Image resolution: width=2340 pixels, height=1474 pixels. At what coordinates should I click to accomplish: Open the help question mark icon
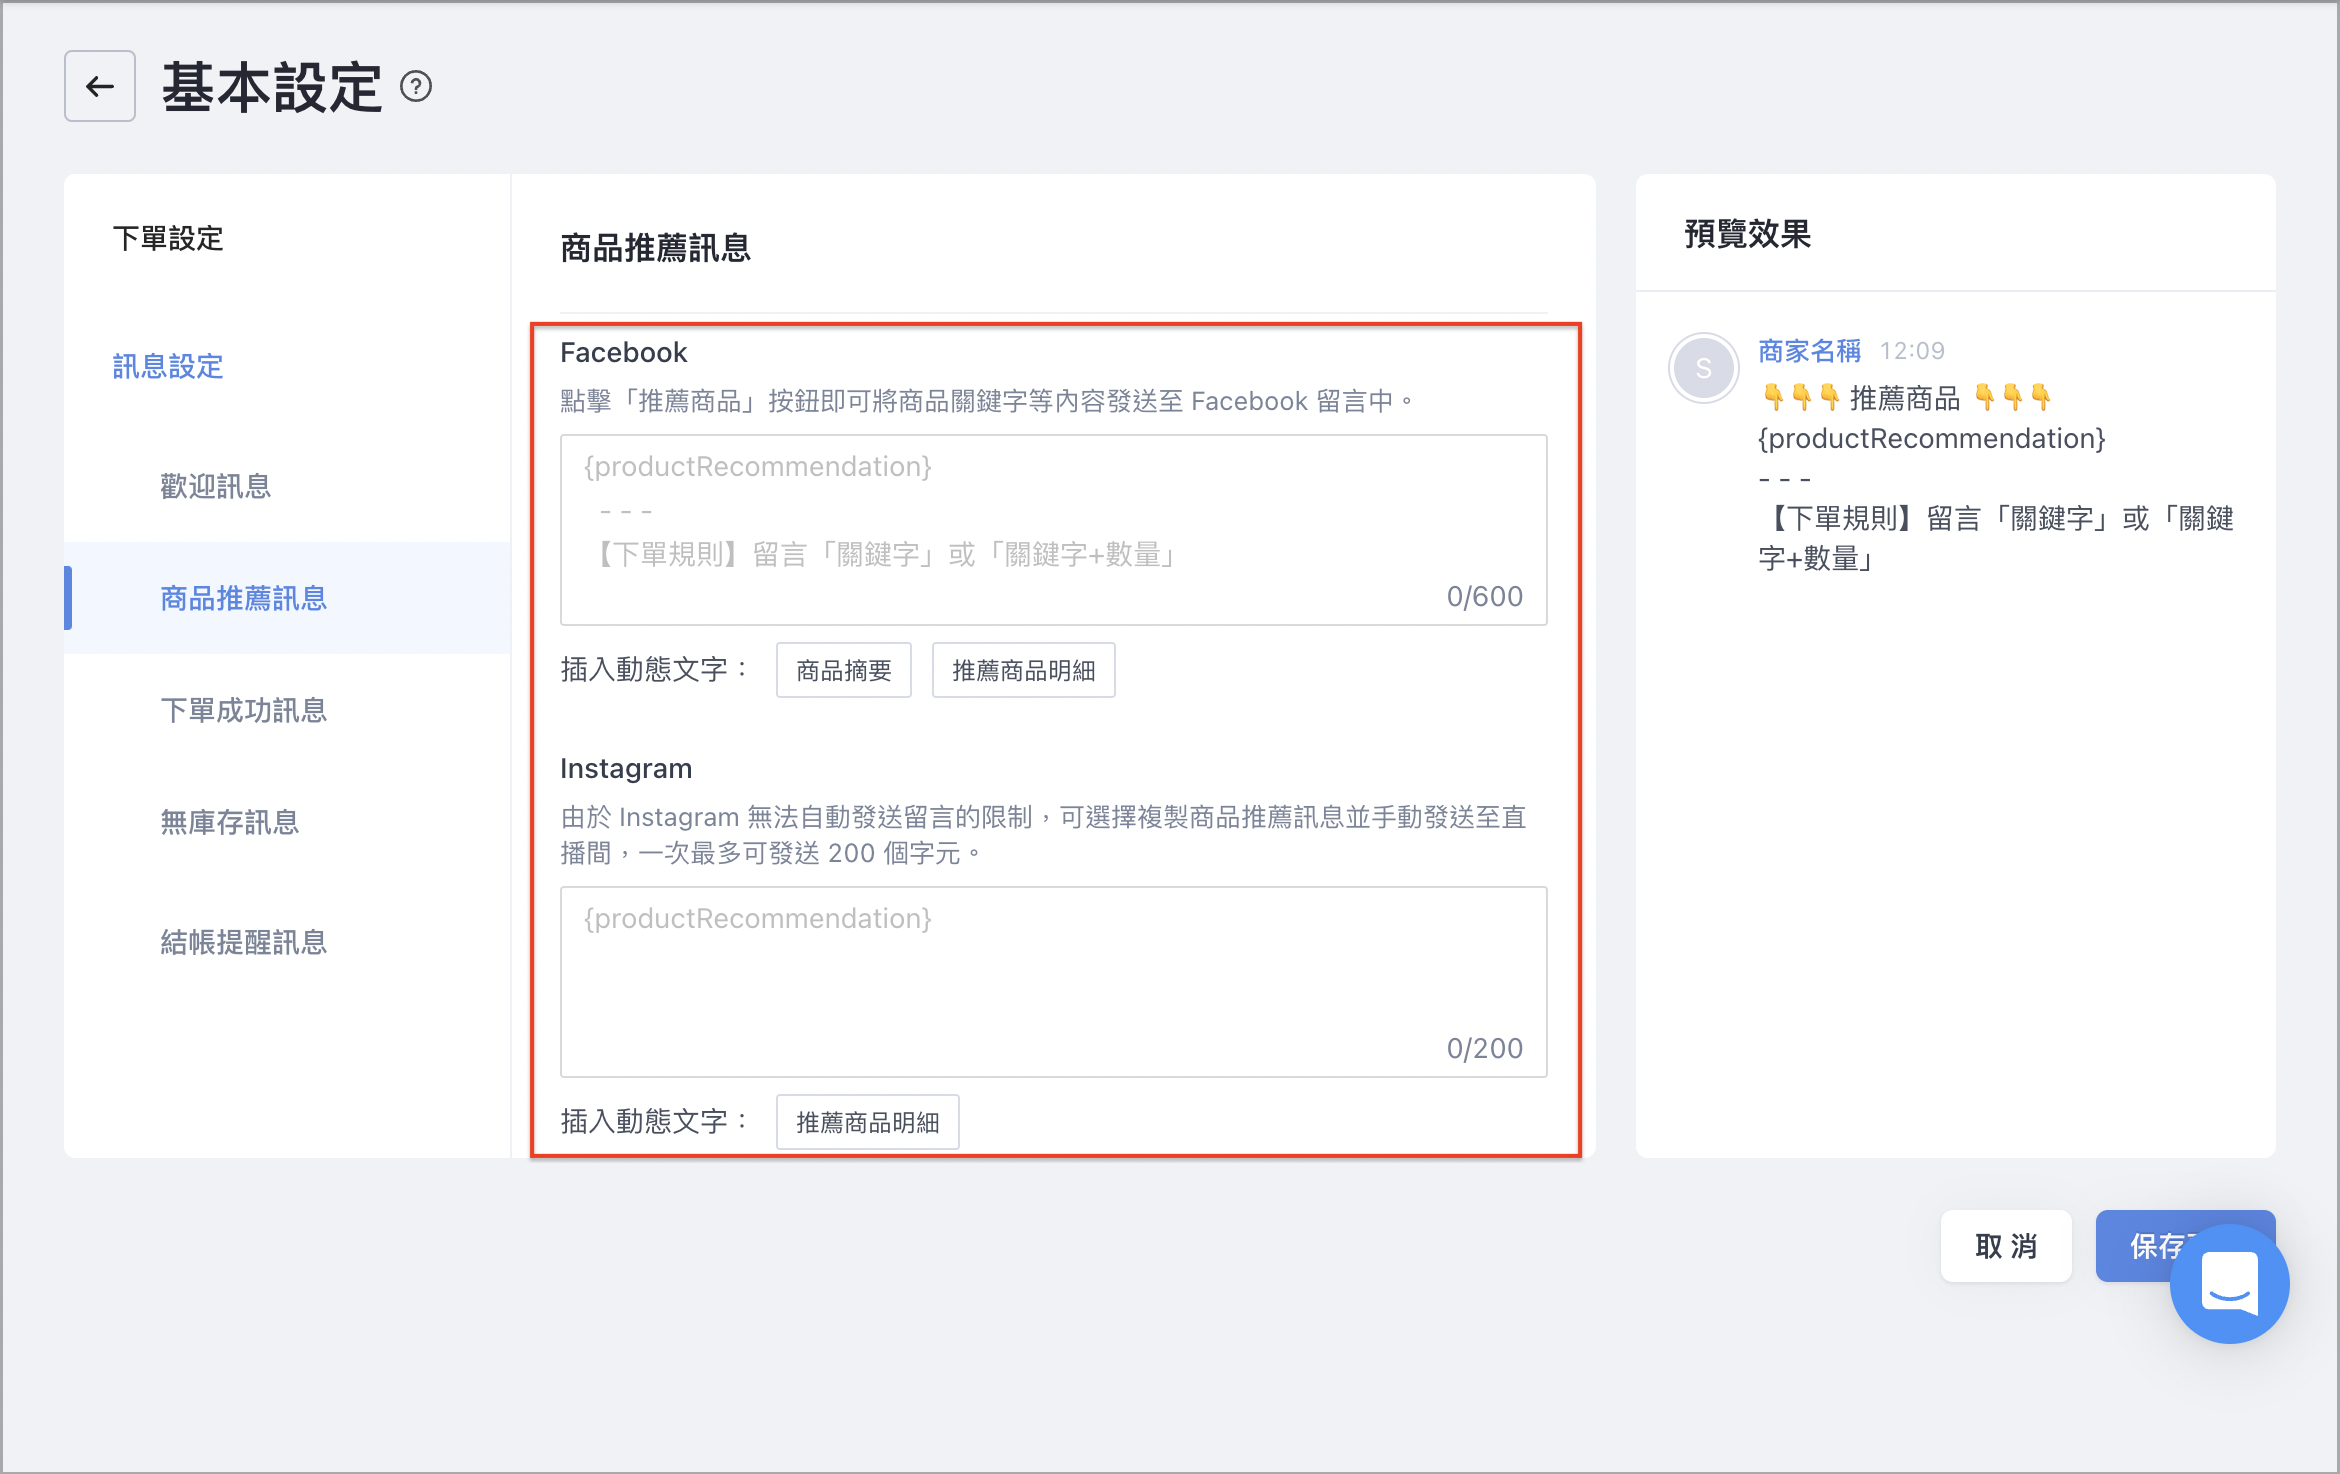point(416,87)
